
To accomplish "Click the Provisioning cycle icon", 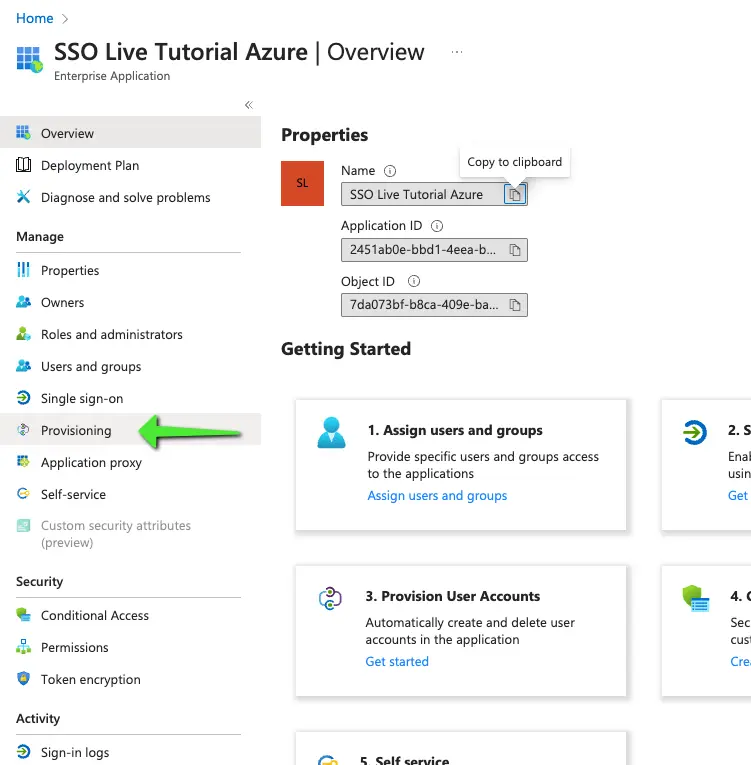I will [23, 429].
